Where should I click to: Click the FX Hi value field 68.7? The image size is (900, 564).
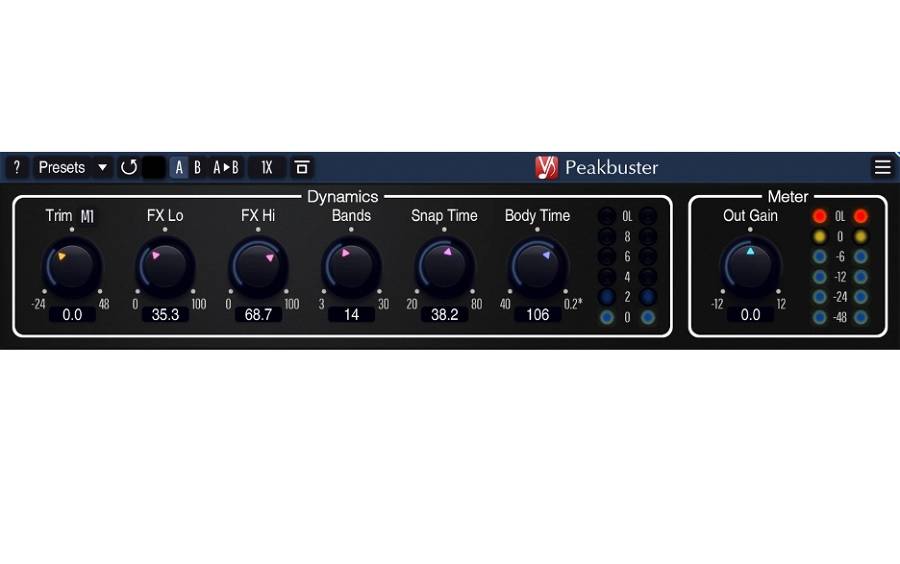click(x=258, y=314)
